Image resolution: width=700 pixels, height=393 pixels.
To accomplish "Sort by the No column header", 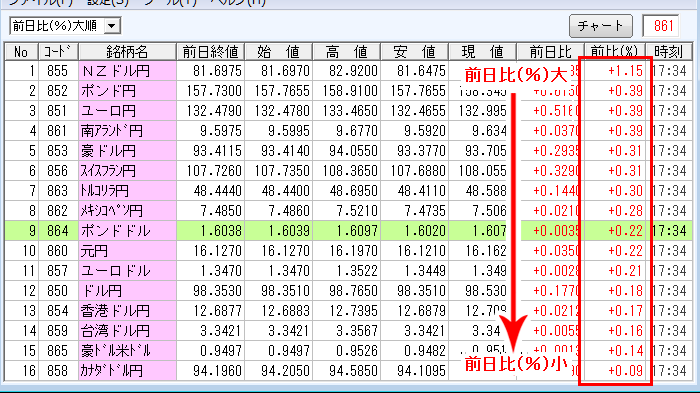I will point(21,52).
